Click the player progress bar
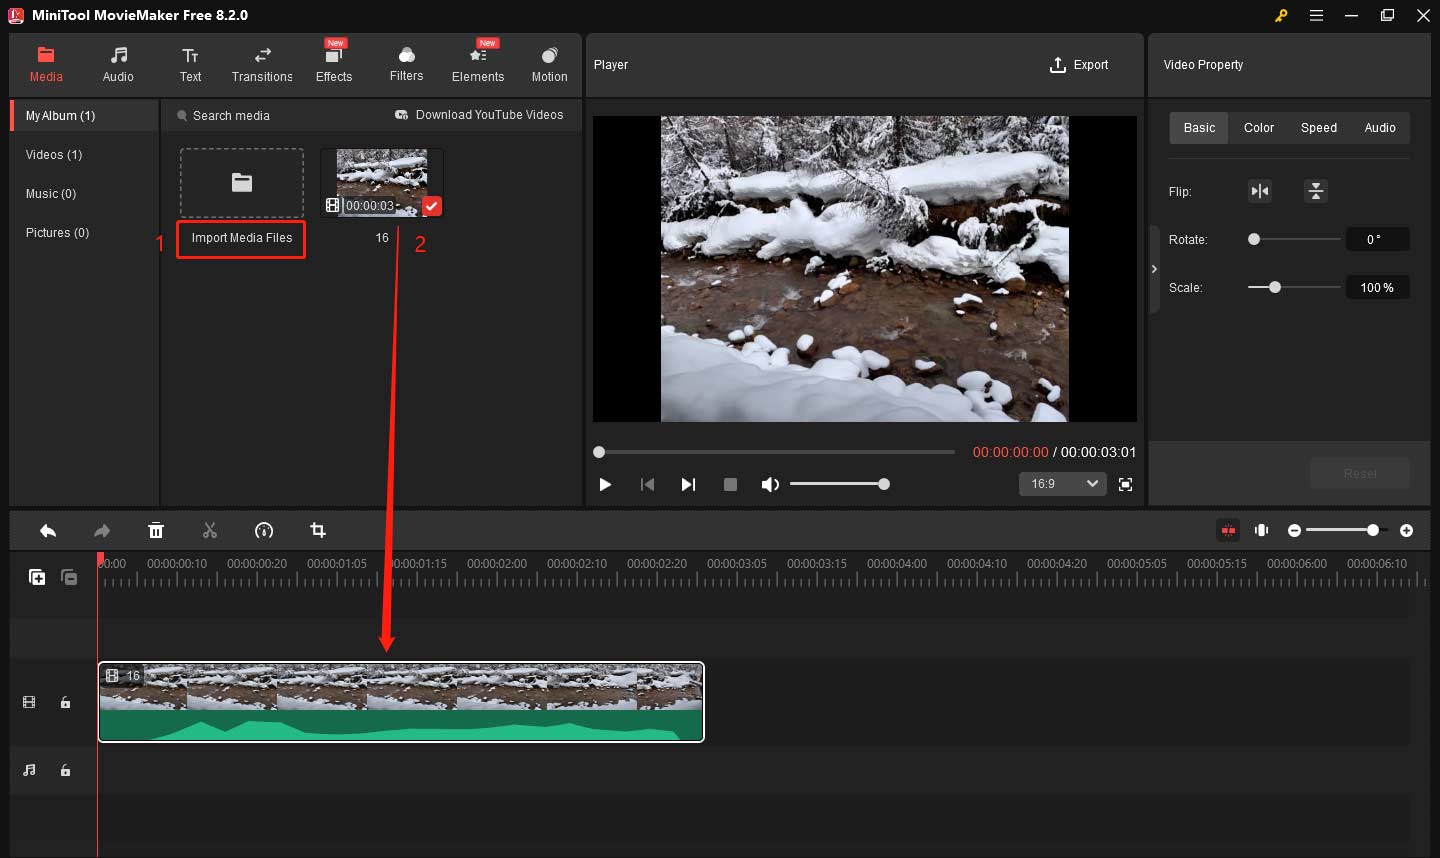 [x=775, y=452]
